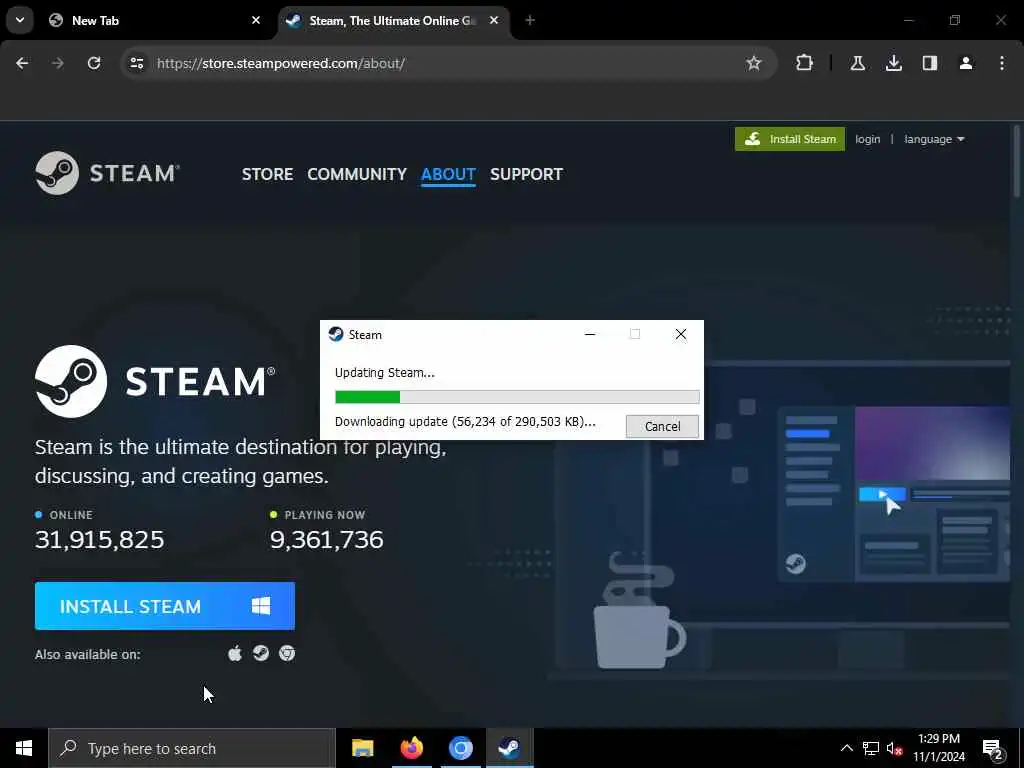Screen dimensions: 1024x768
Task: Go back with the browser back arrow
Action: (22, 63)
